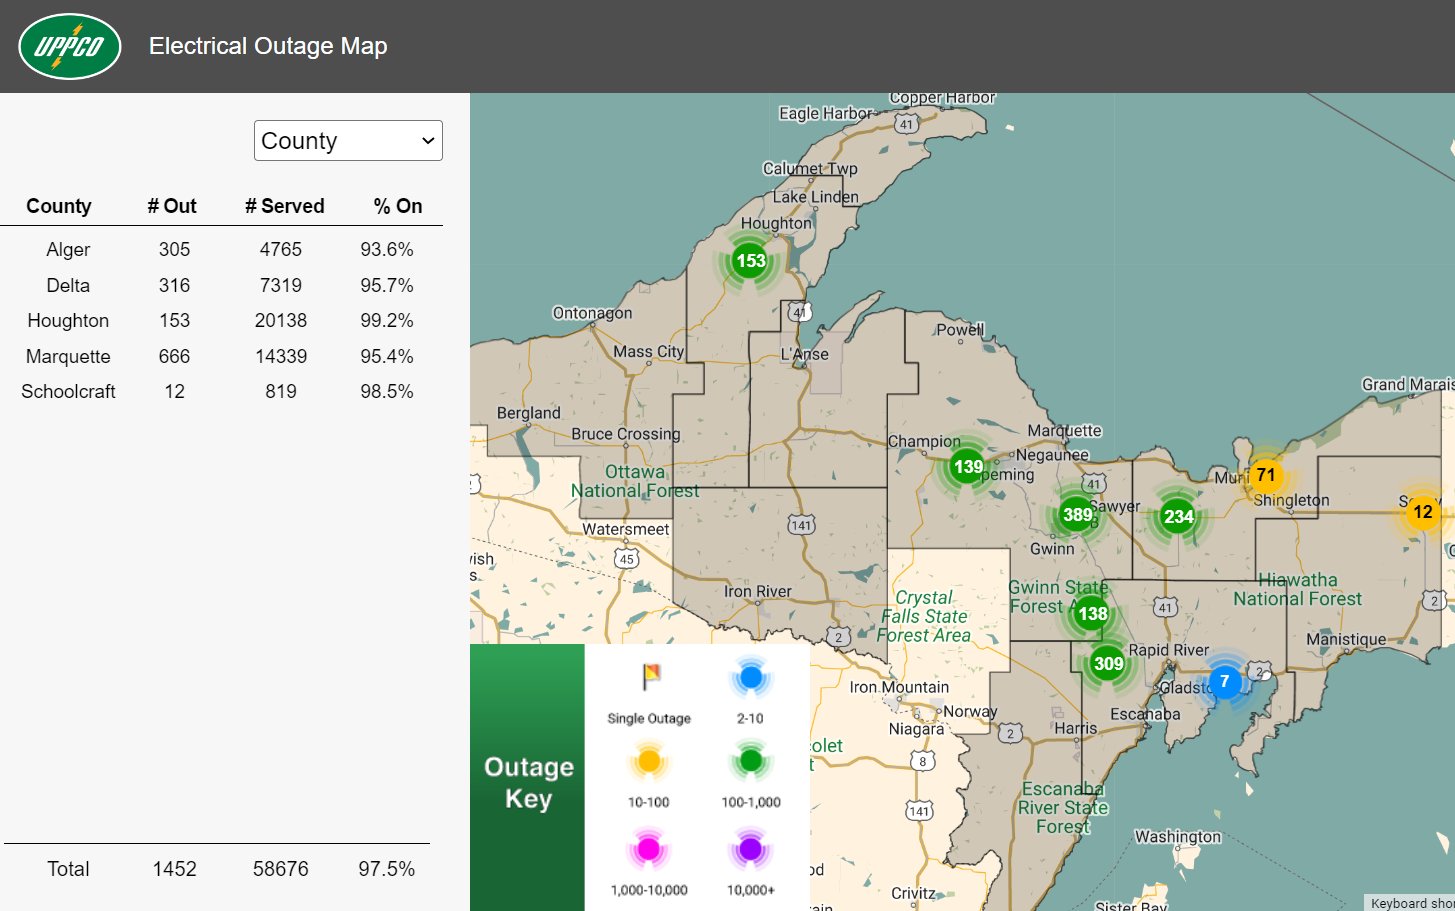1455x911 pixels.
Task: Select the Marquette county row name
Action: click(68, 357)
